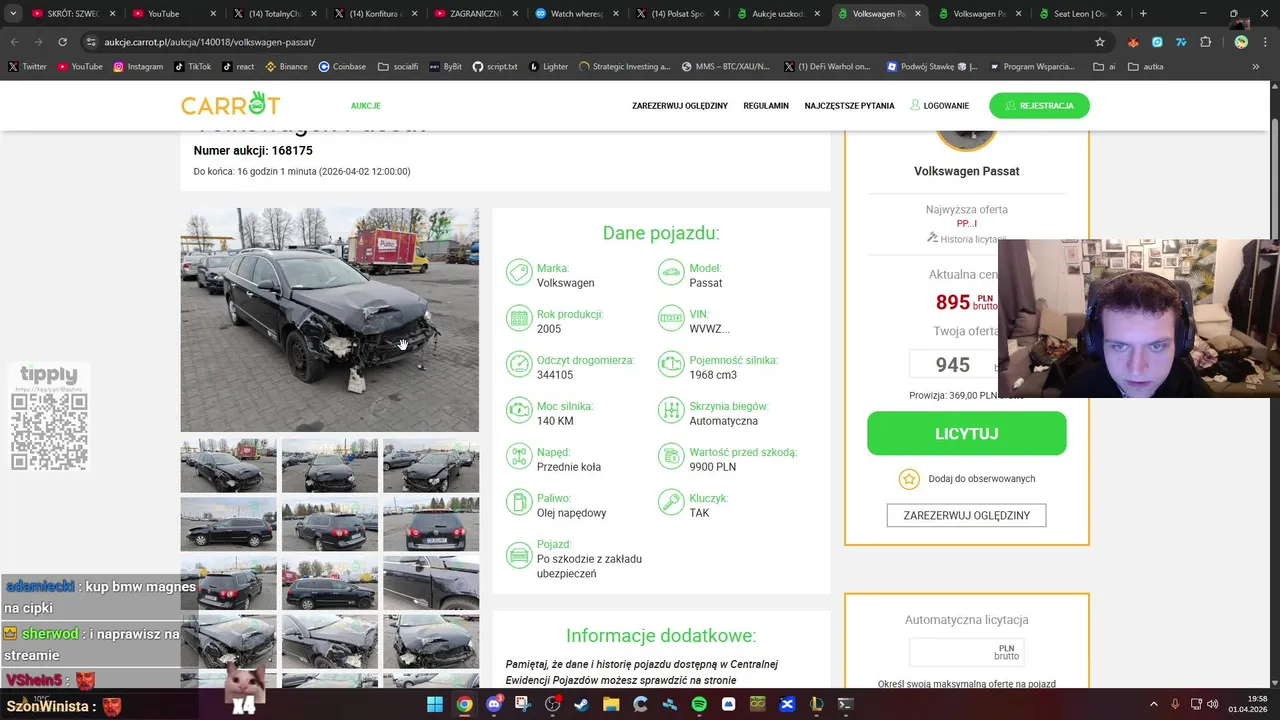Image resolution: width=1280 pixels, height=720 pixels.
Task: Click the green REJESTRACJA button
Action: click(1039, 105)
